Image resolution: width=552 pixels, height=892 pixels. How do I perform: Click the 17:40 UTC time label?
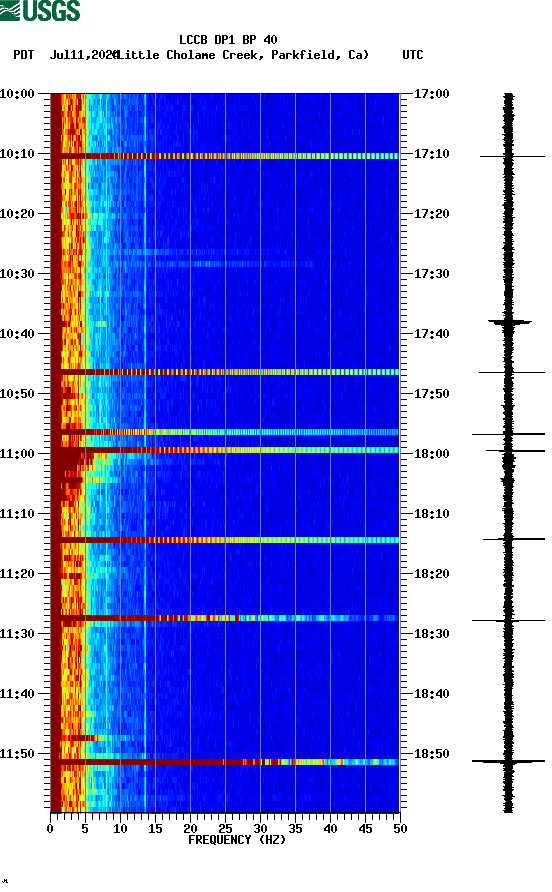click(x=431, y=334)
